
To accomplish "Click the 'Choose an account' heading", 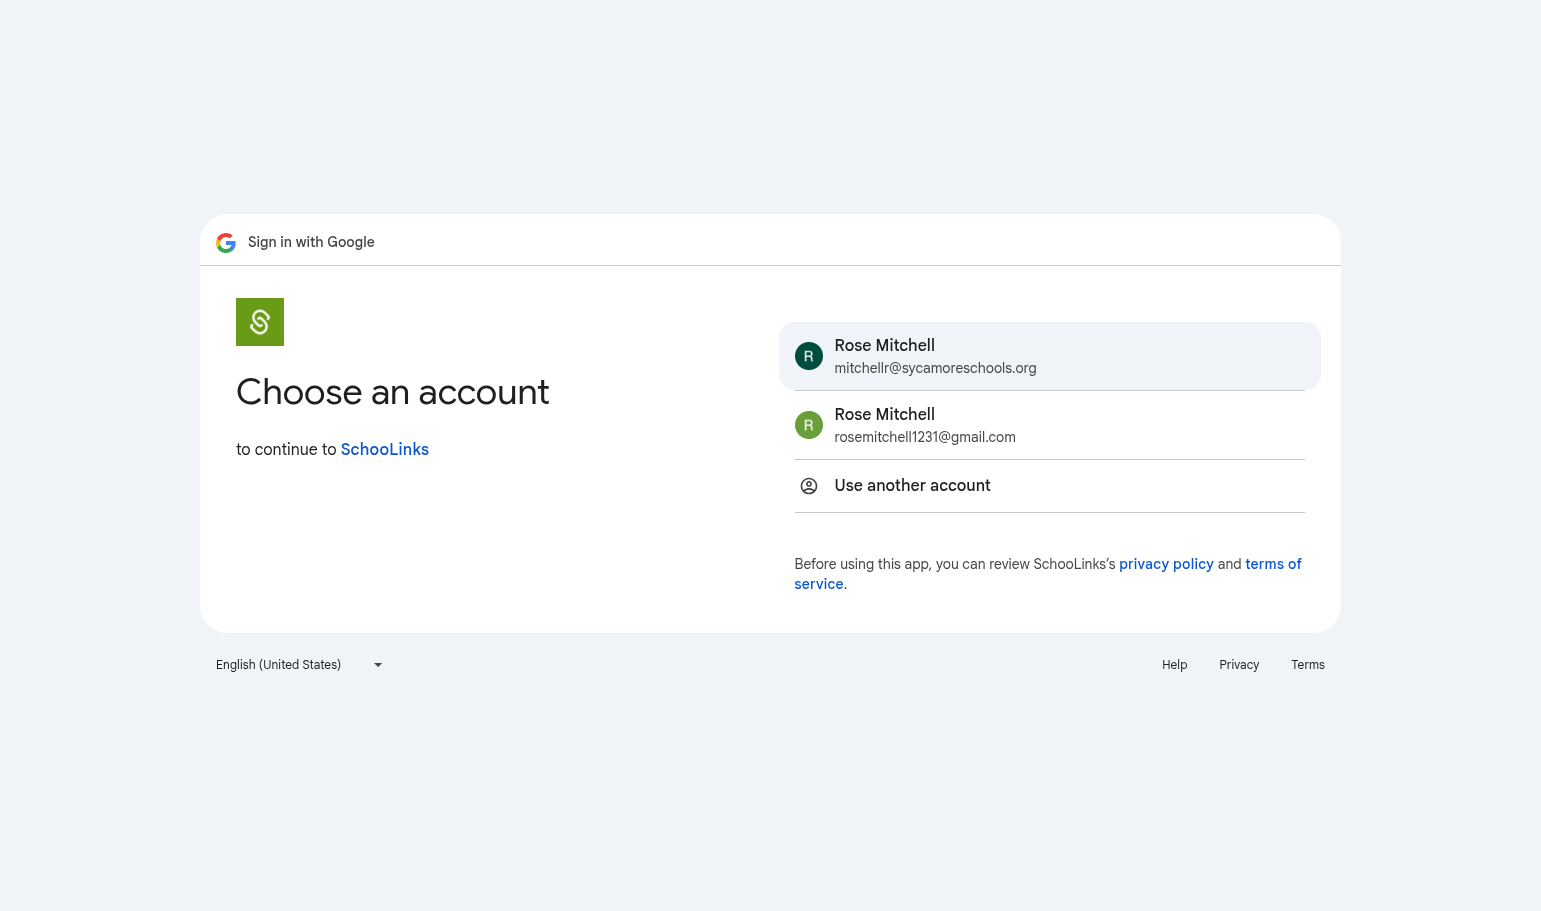I will click(x=392, y=392).
